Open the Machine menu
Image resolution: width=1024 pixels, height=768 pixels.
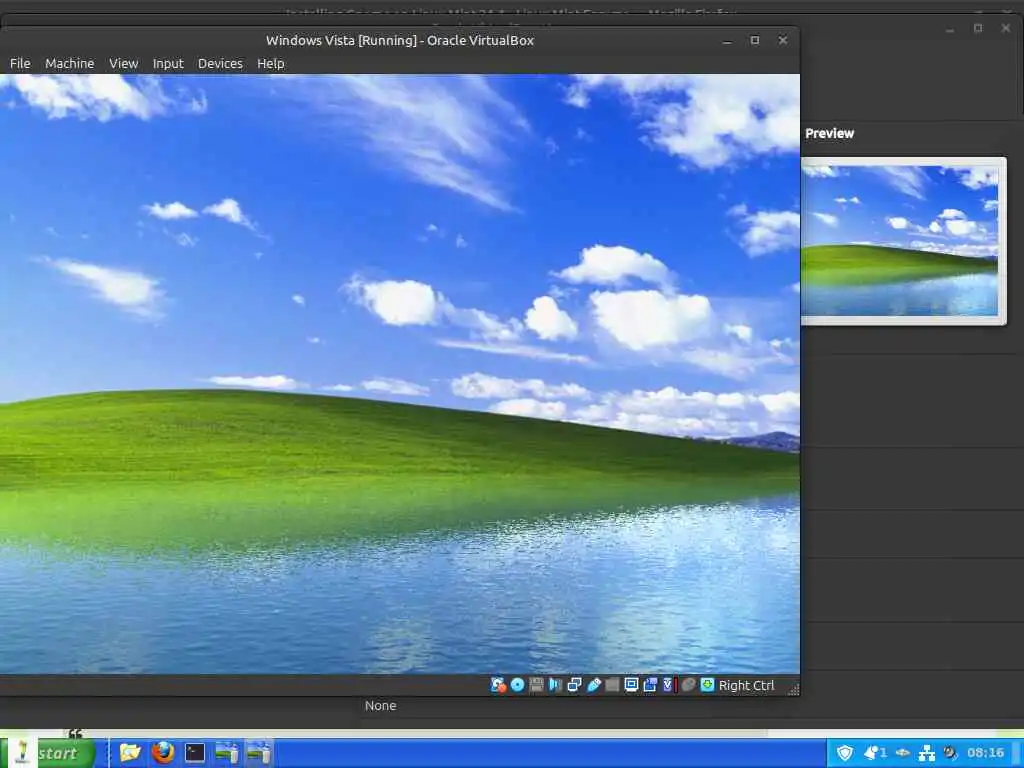pos(69,63)
